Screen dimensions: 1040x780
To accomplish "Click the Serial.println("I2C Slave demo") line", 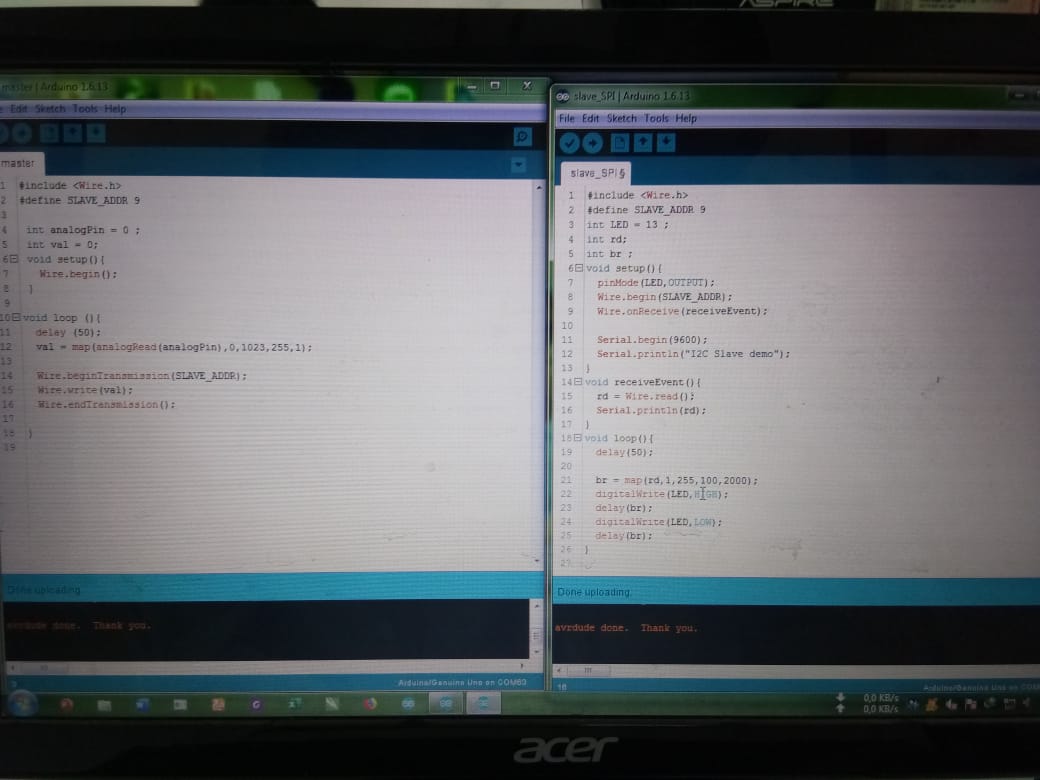I will [x=693, y=354].
